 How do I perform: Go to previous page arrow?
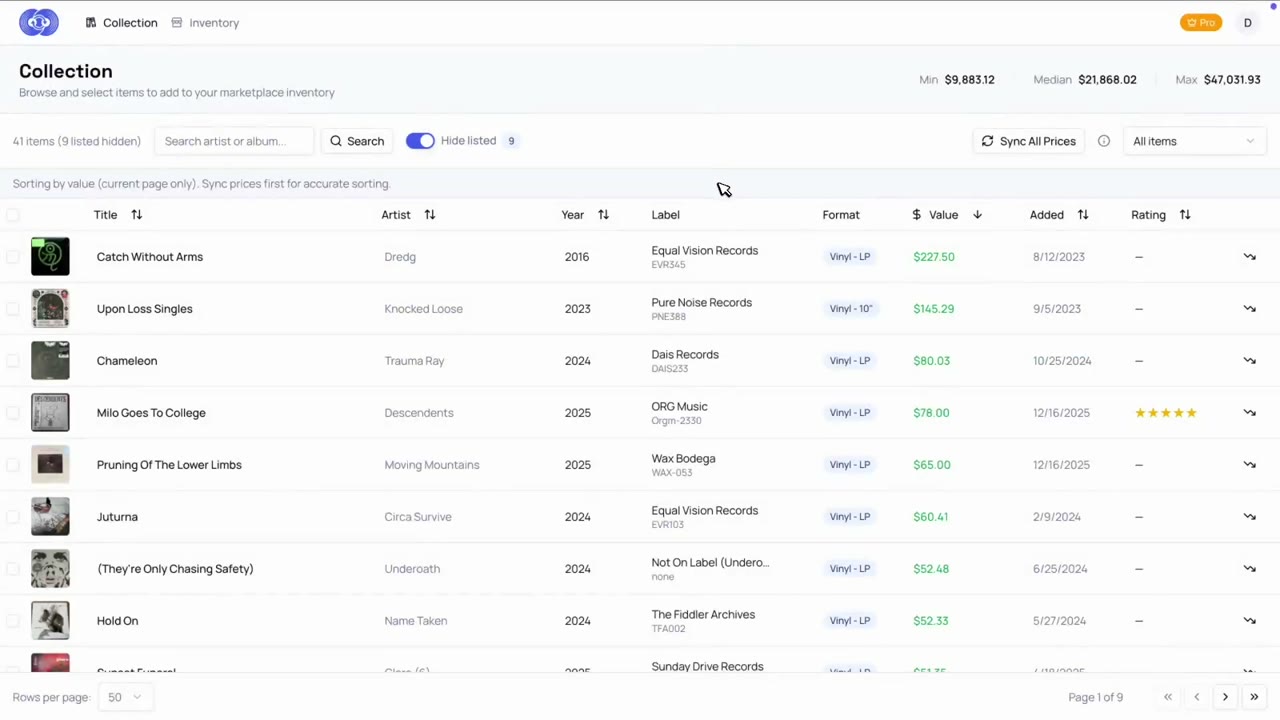[x=1196, y=697]
